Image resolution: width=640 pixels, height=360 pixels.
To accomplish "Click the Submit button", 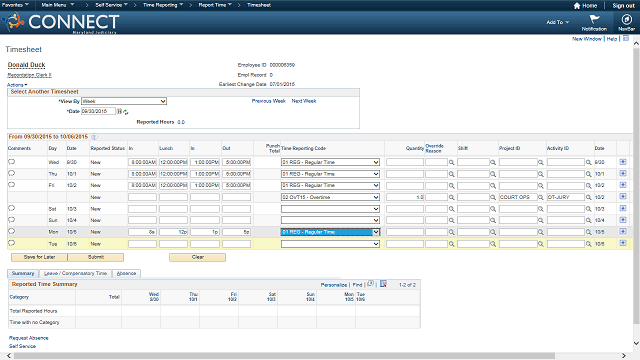I will pyautogui.click(x=96, y=257).
